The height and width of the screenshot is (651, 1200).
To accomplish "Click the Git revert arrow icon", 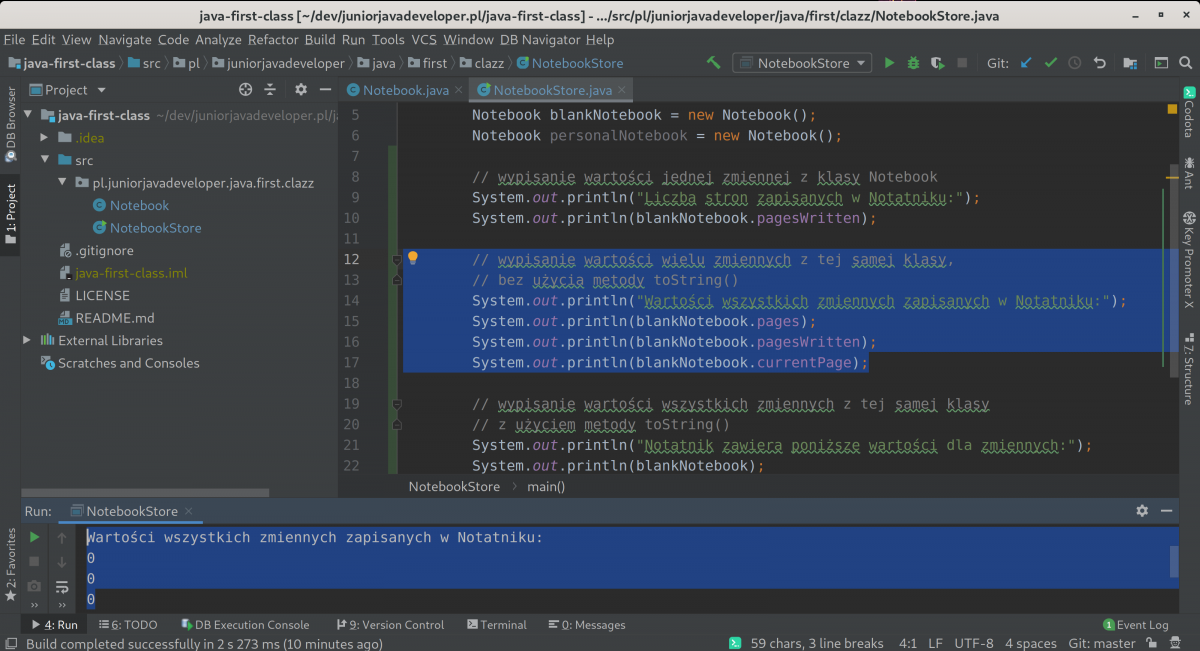I will coord(1099,63).
